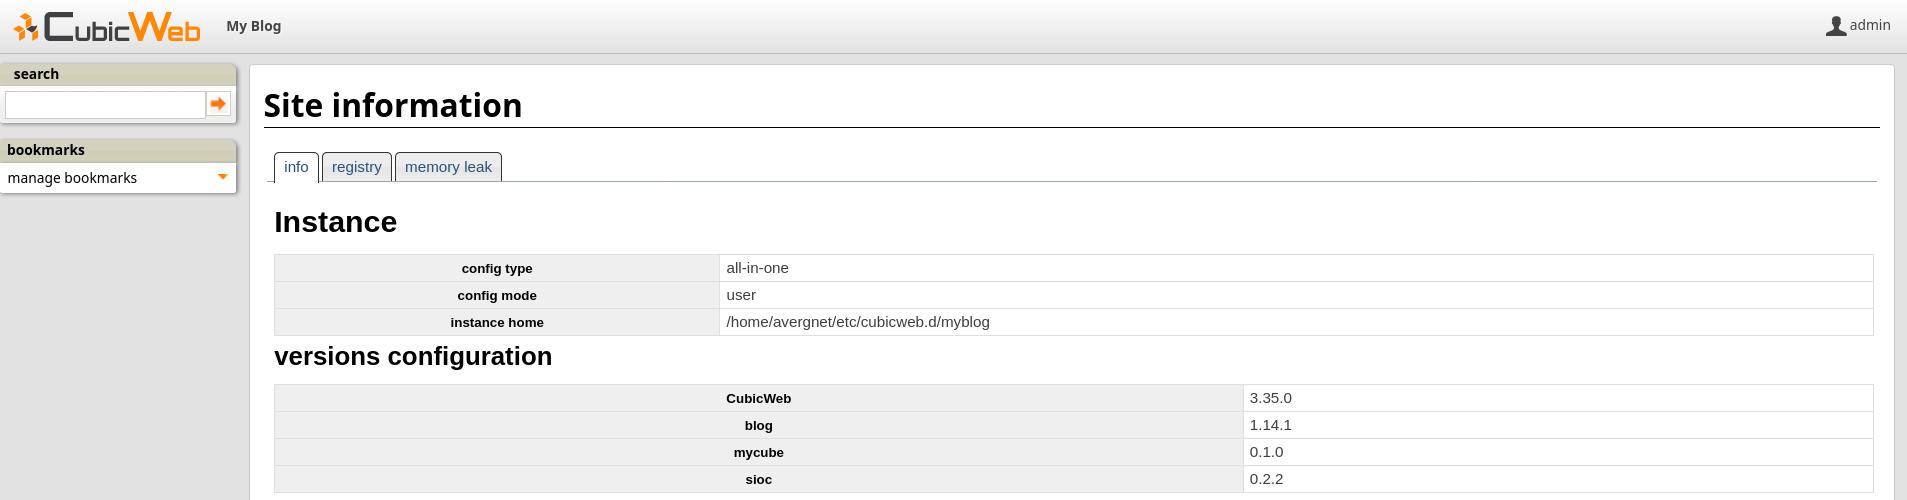The height and width of the screenshot is (500, 1907).
Task: Click the admin user icon
Action: pyautogui.click(x=1835, y=26)
